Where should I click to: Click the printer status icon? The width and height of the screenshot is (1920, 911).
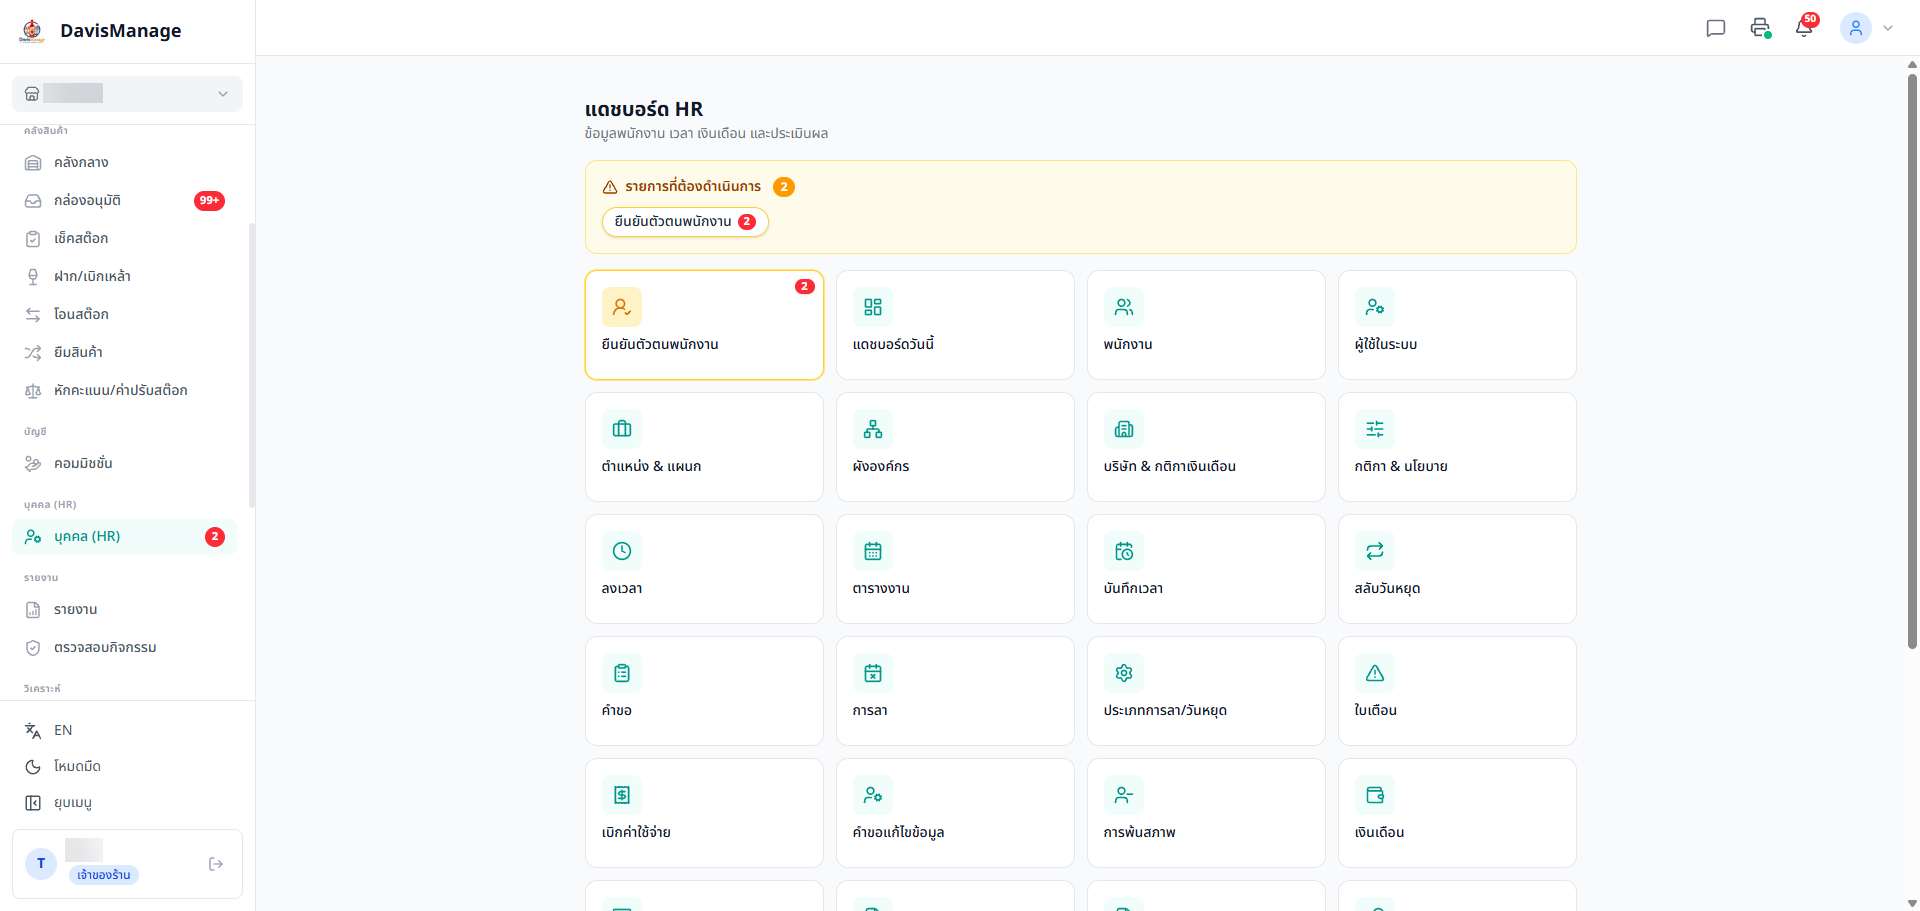coord(1760,28)
